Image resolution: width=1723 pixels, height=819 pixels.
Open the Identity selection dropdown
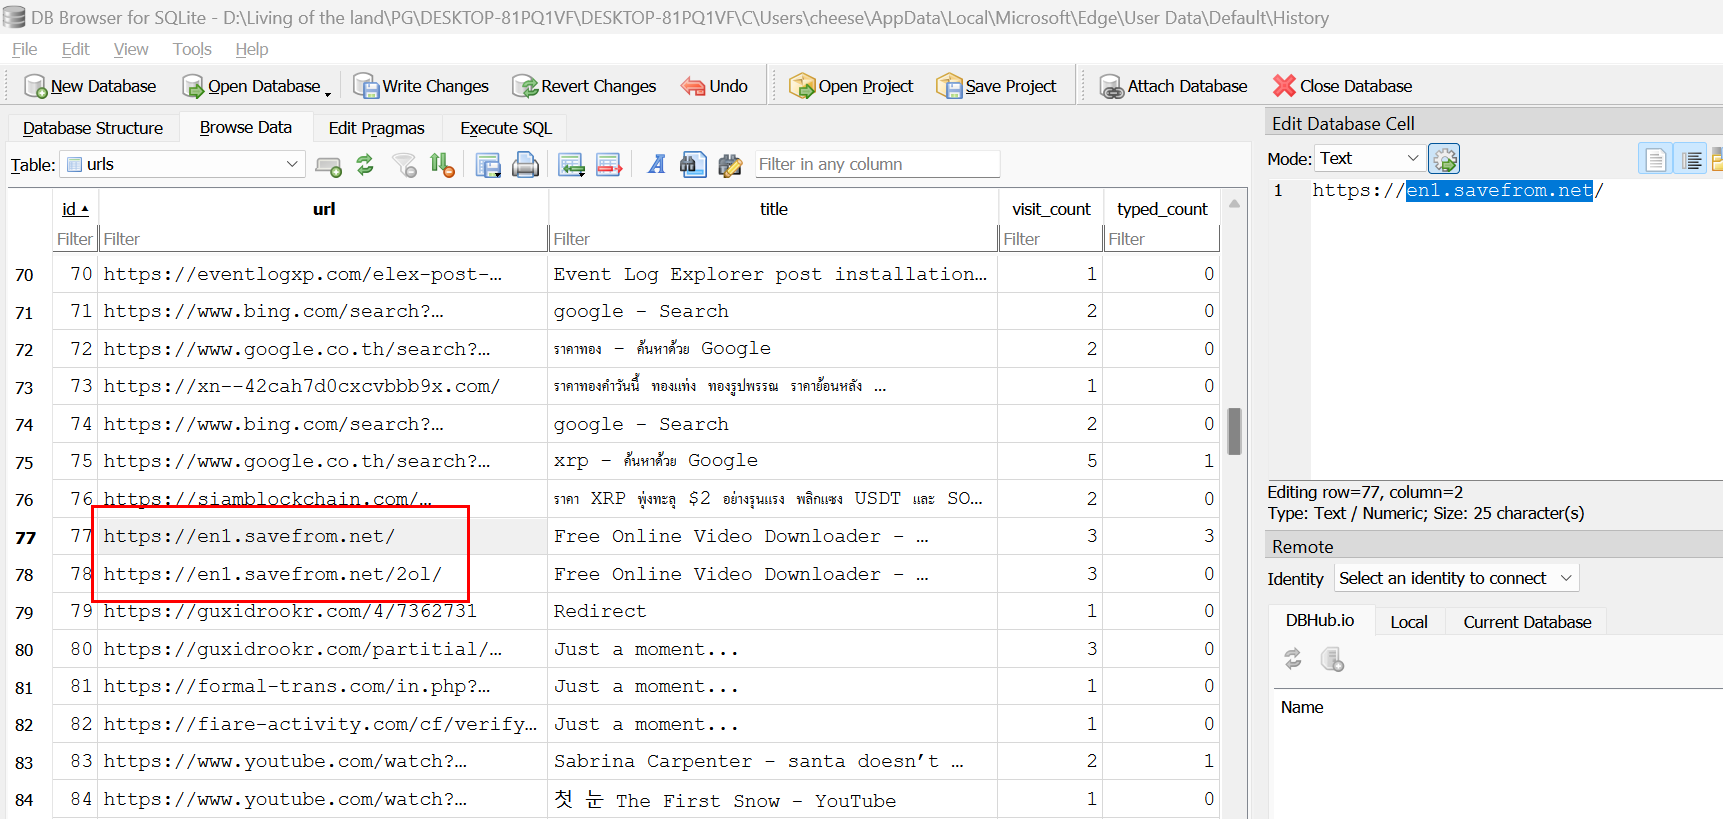tap(1455, 578)
